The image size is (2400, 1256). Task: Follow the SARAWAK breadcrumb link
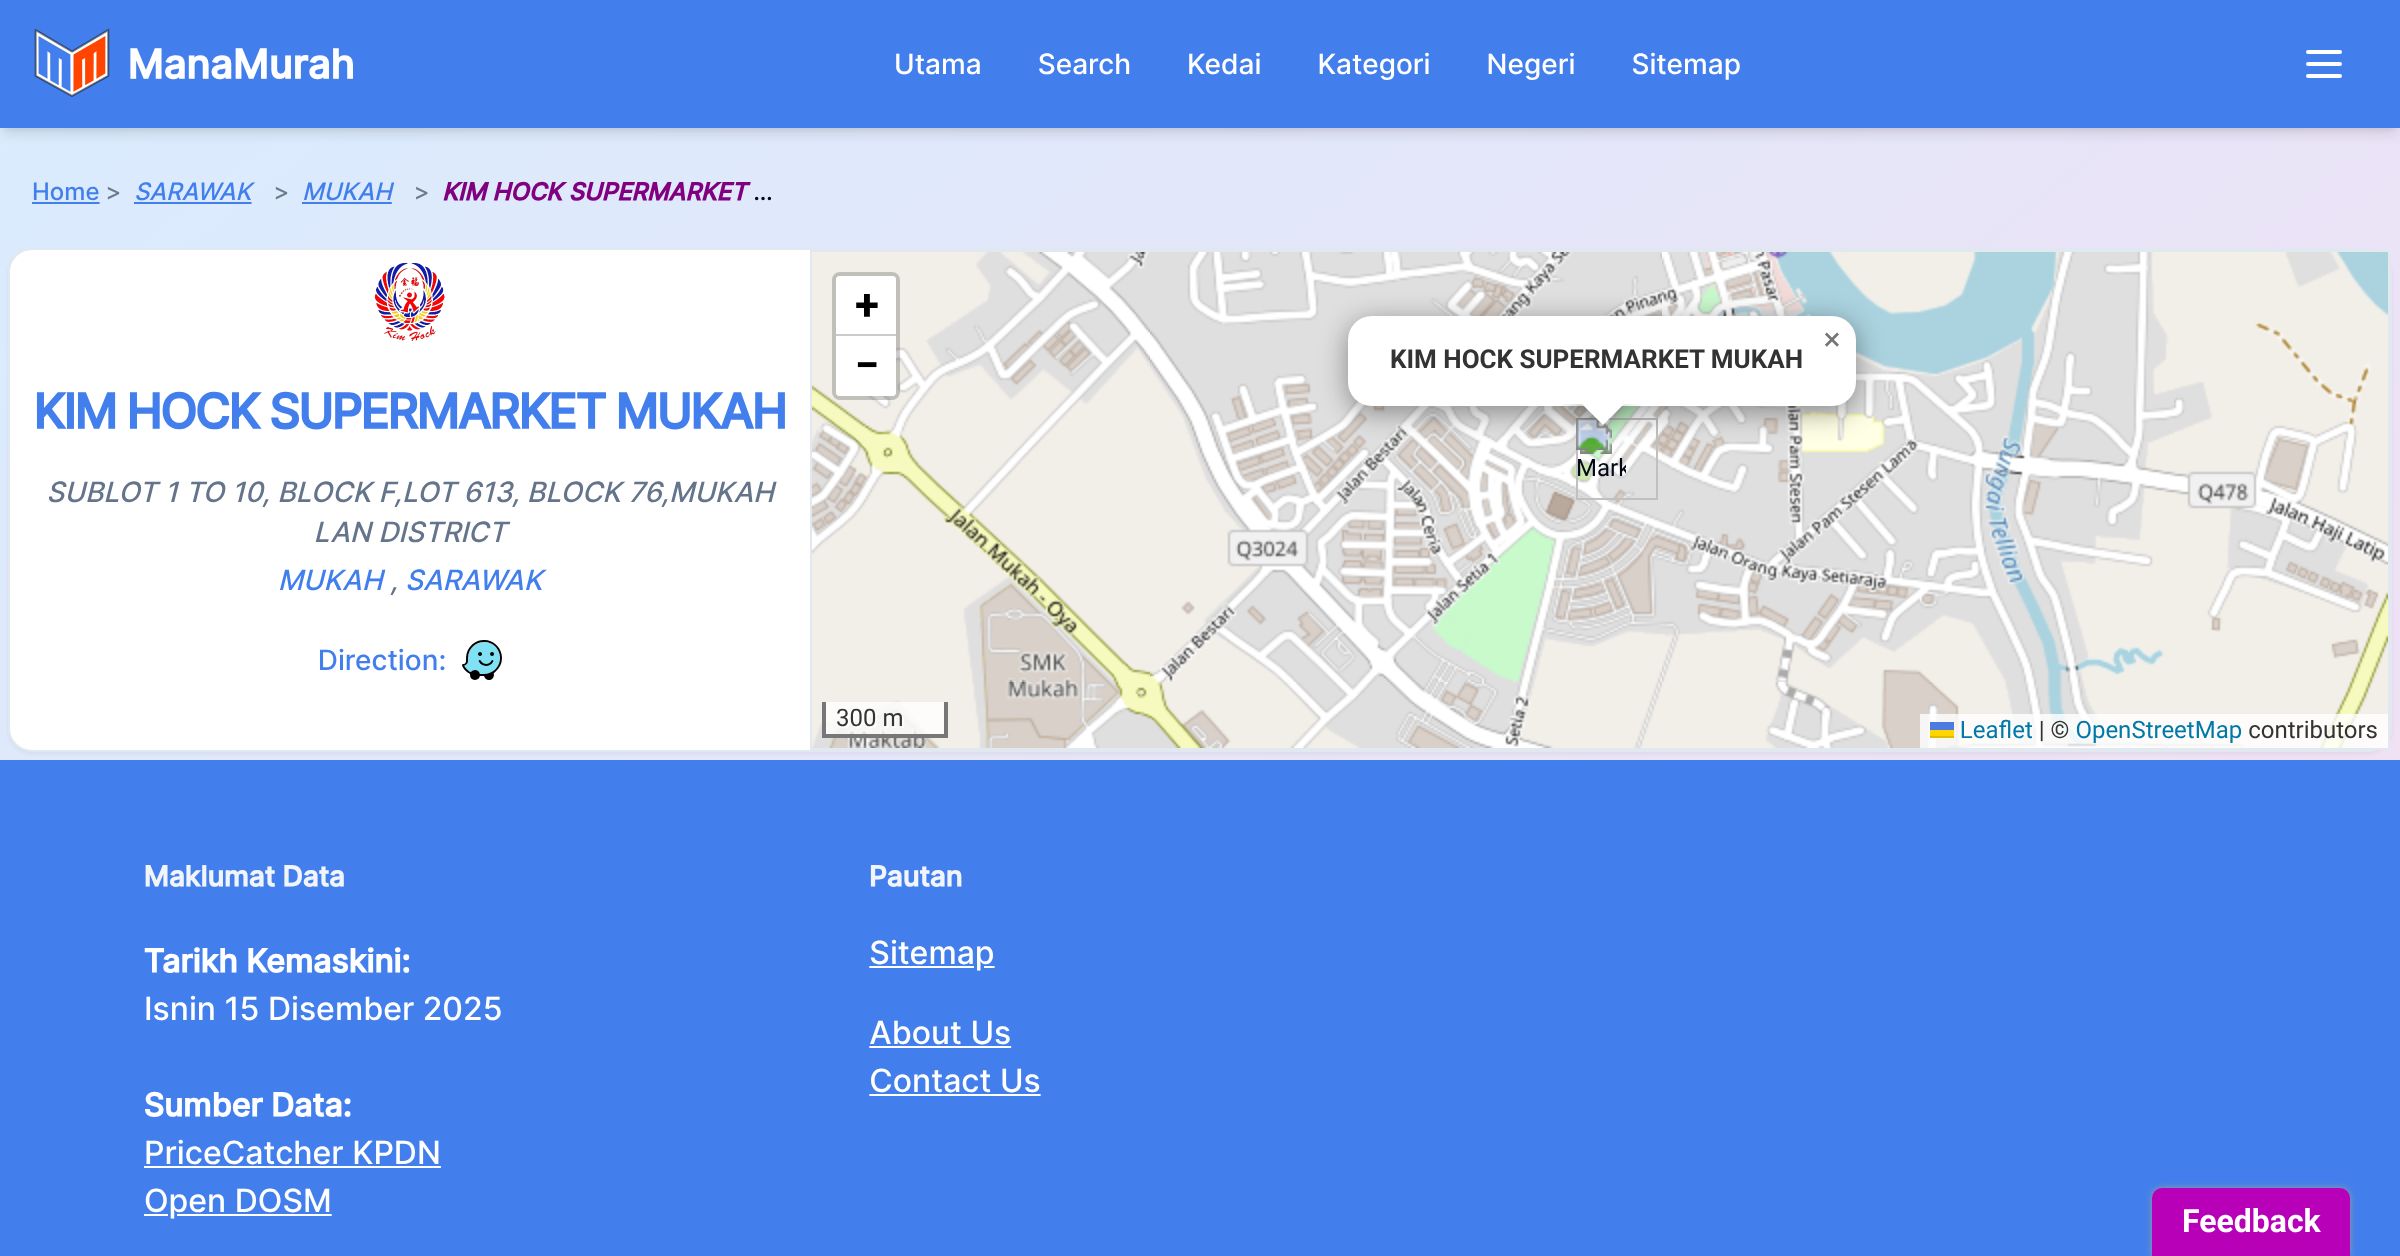tap(194, 191)
